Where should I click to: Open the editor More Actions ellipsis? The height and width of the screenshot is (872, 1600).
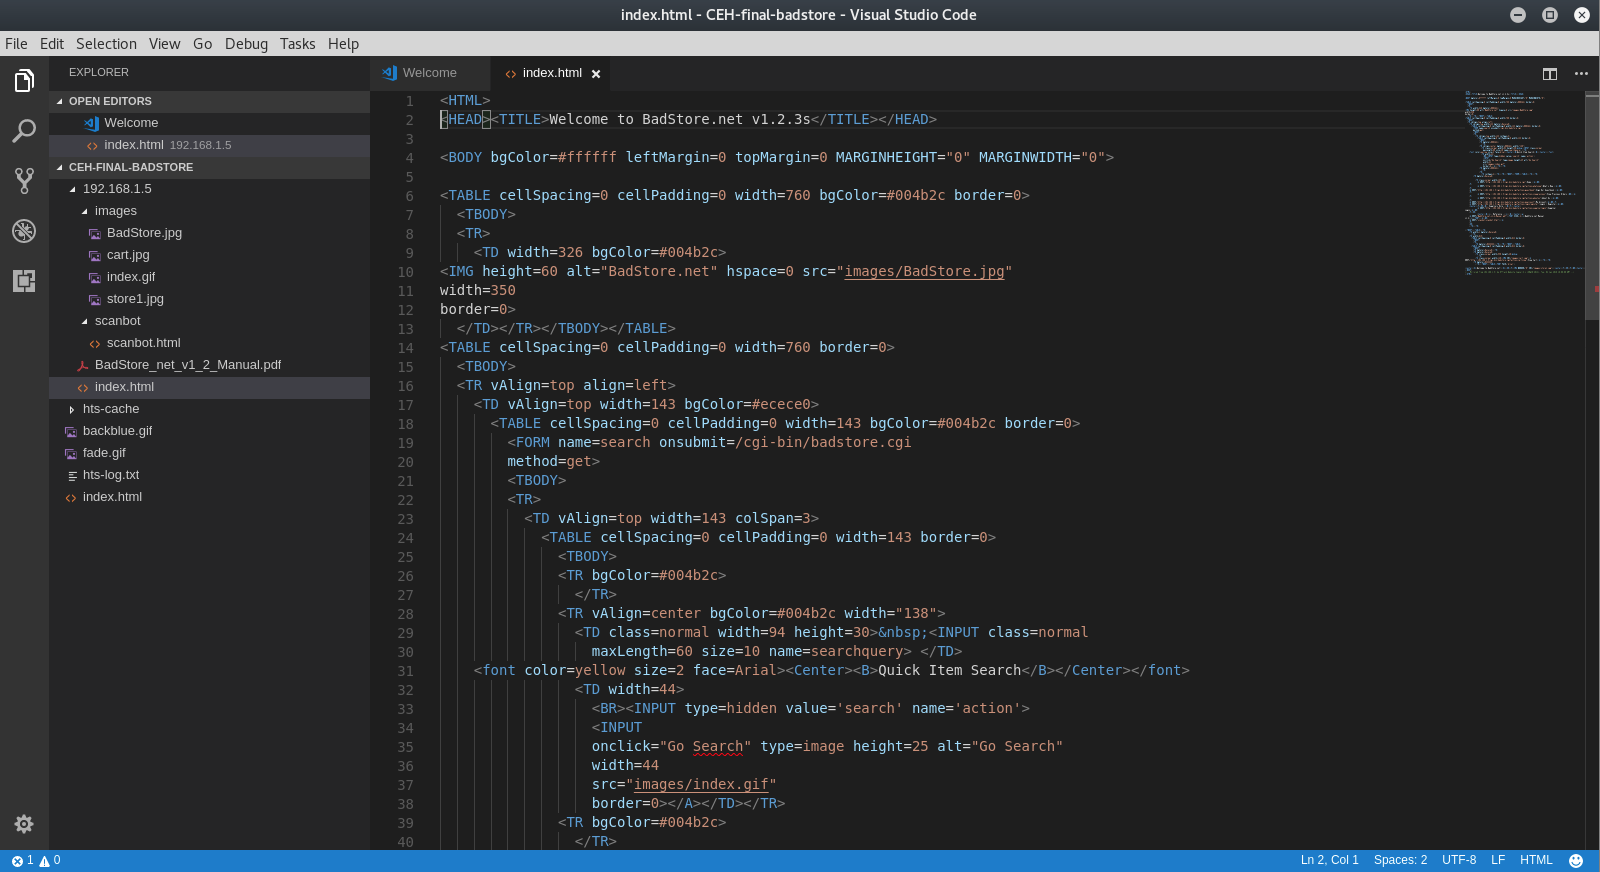[x=1581, y=73]
